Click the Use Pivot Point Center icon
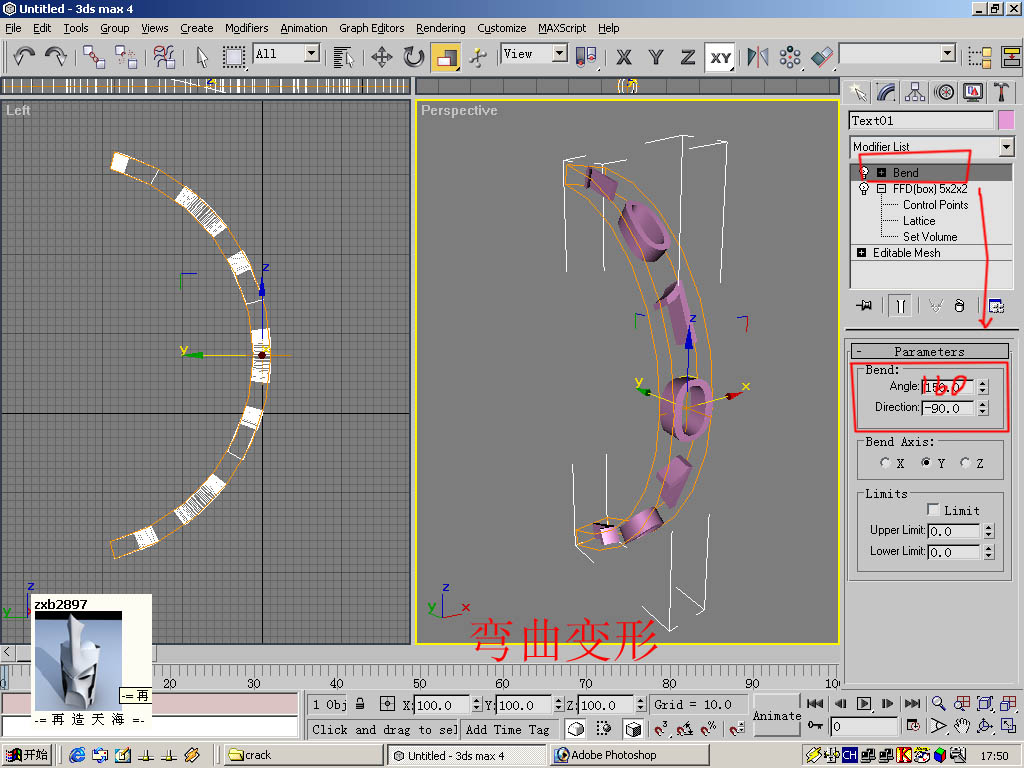 click(586, 57)
